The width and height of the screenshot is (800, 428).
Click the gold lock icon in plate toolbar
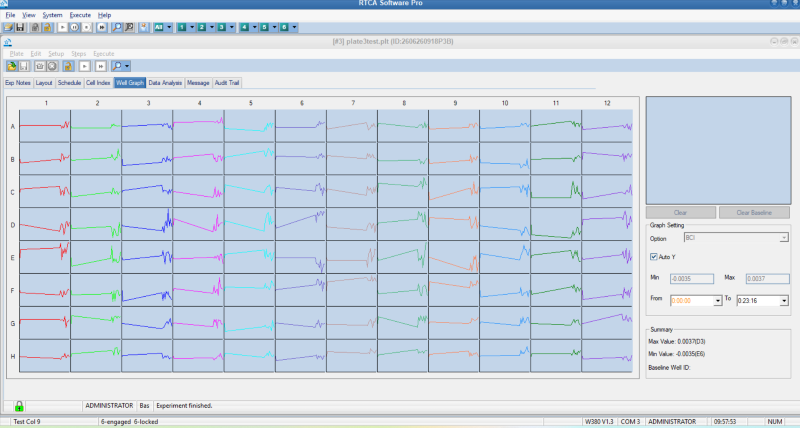(68, 66)
